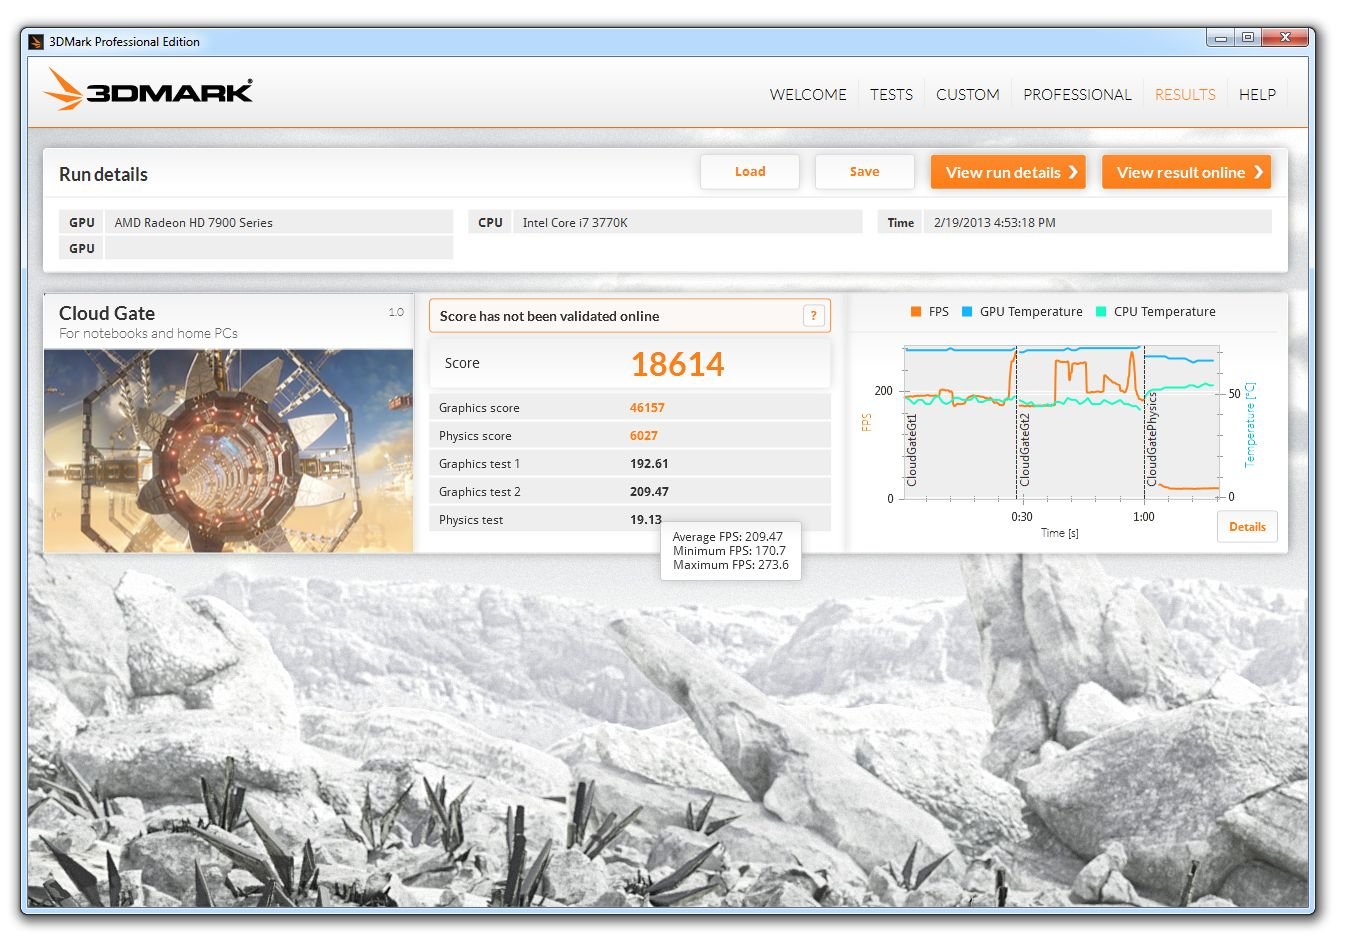Click the Intel Core i7 3770K field

point(687,222)
